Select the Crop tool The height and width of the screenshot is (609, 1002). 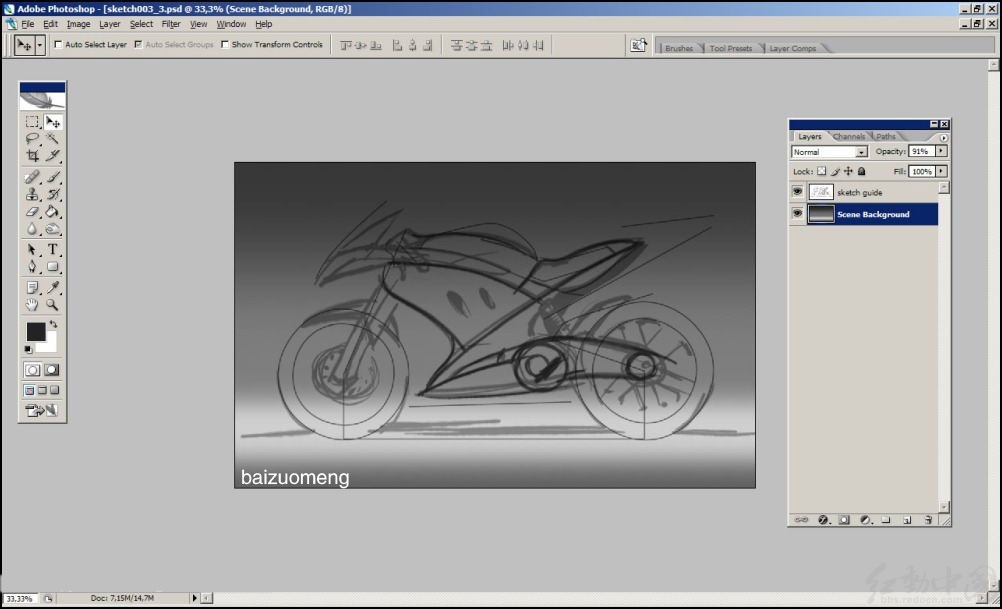(32, 155)
